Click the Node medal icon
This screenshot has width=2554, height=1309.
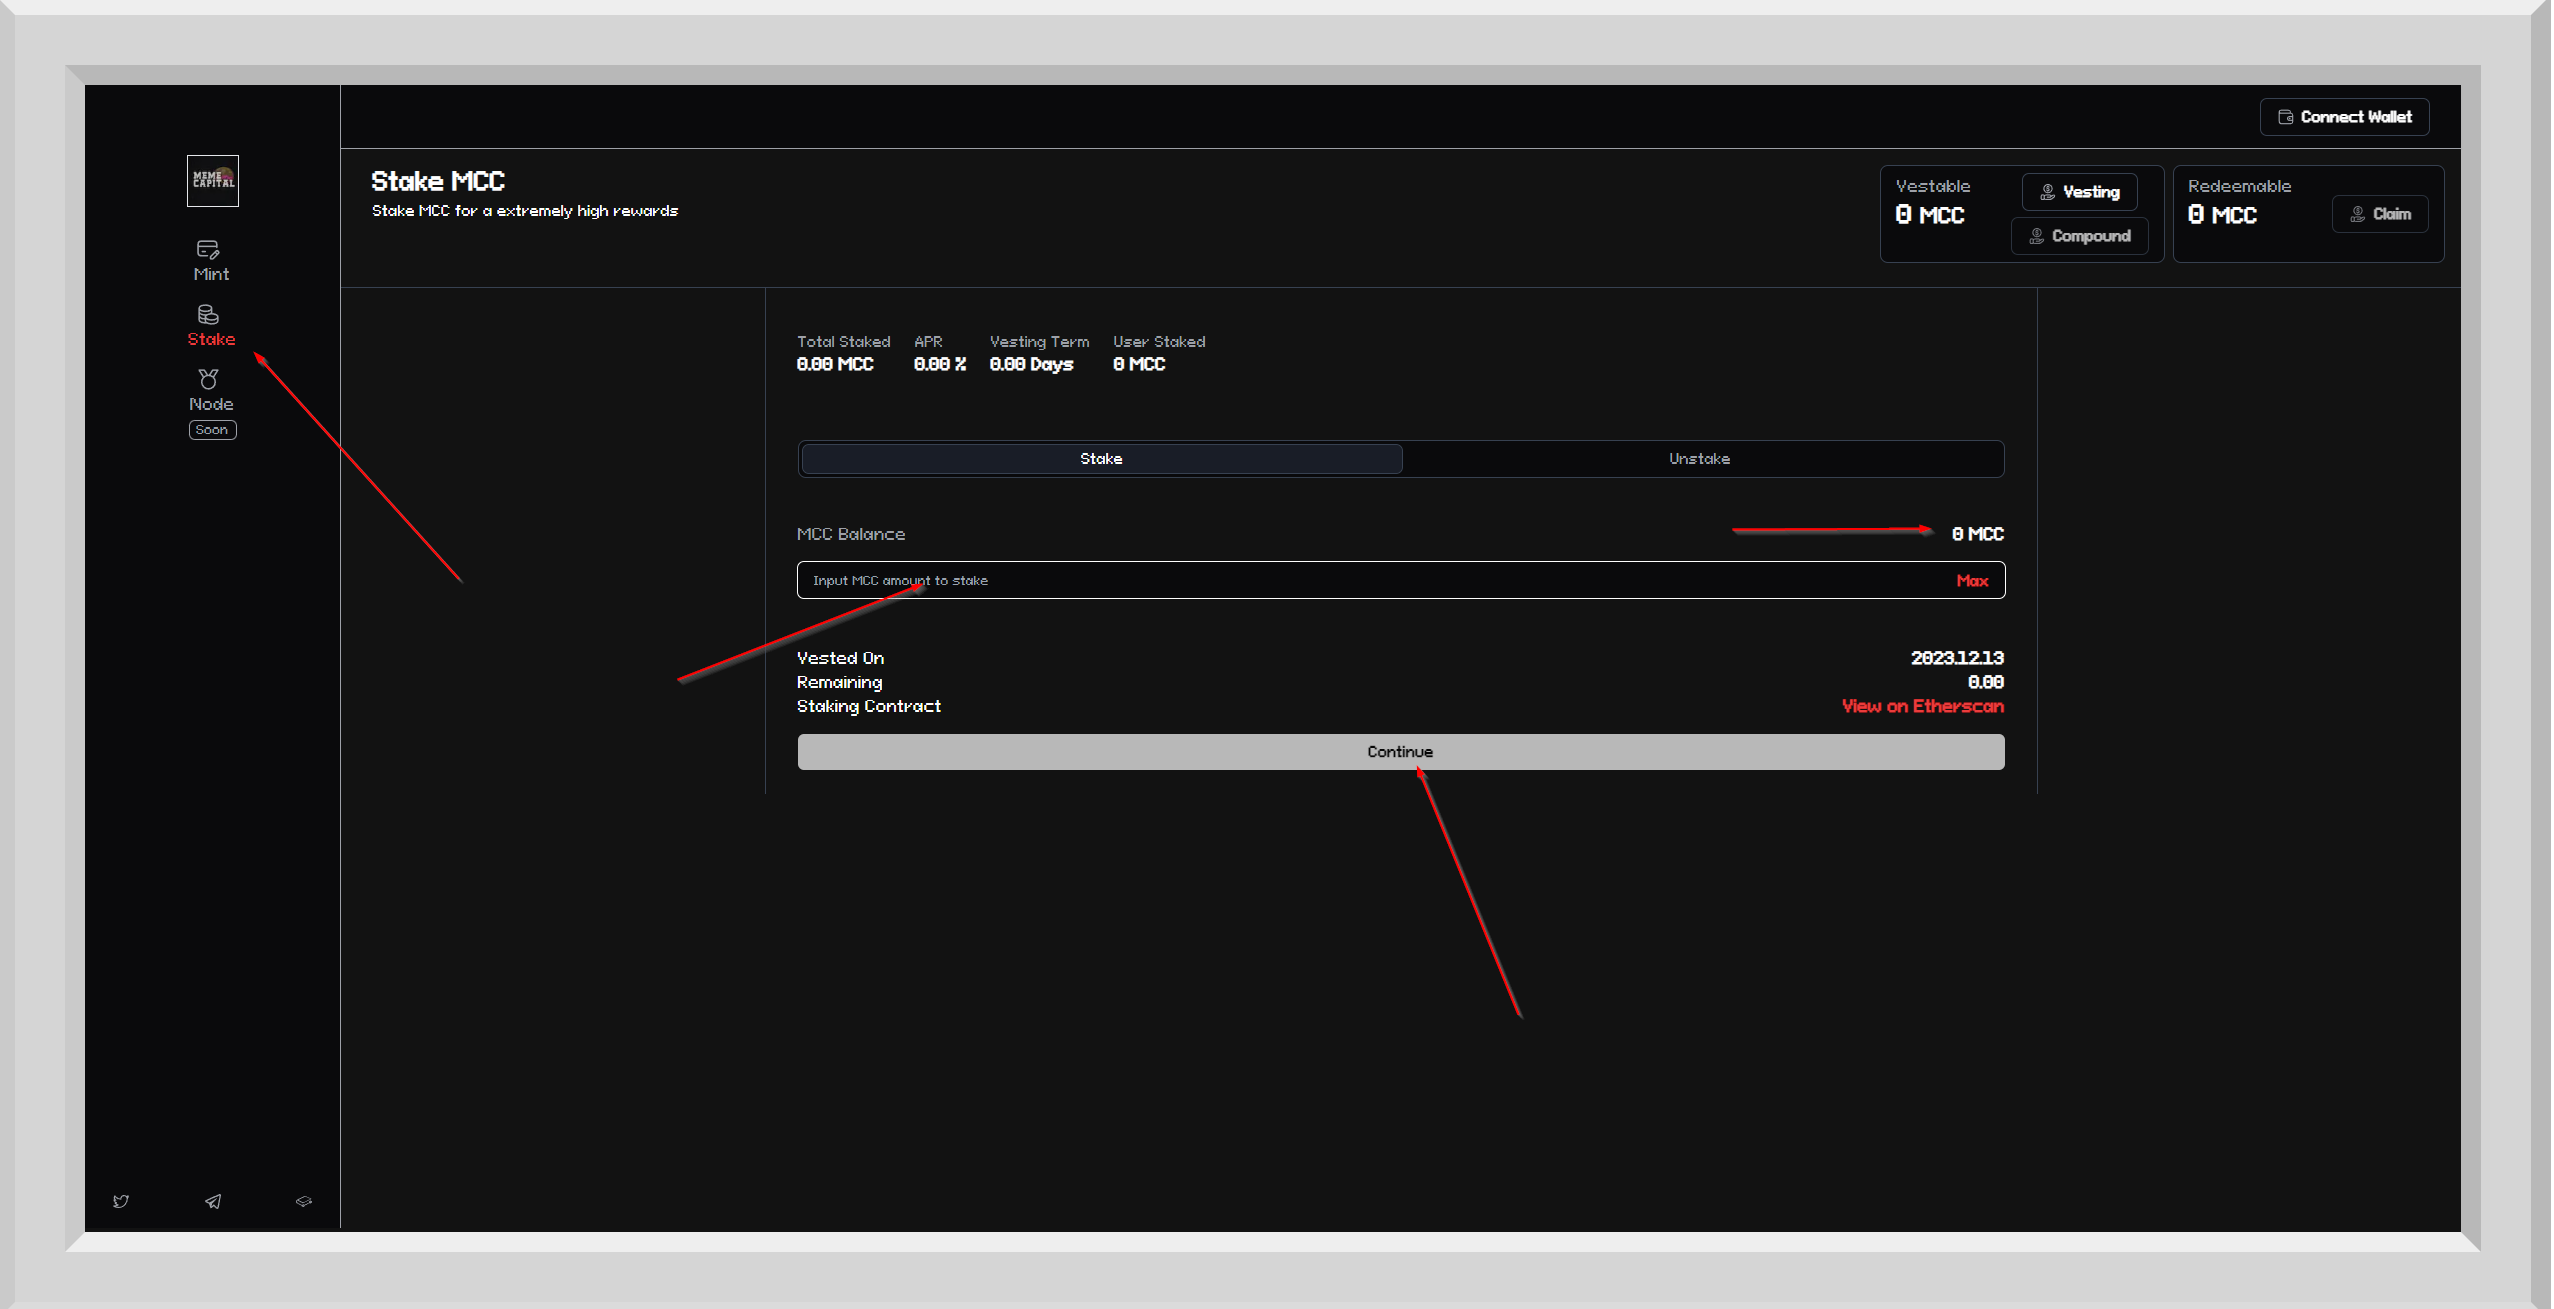(x=208, y=379)
